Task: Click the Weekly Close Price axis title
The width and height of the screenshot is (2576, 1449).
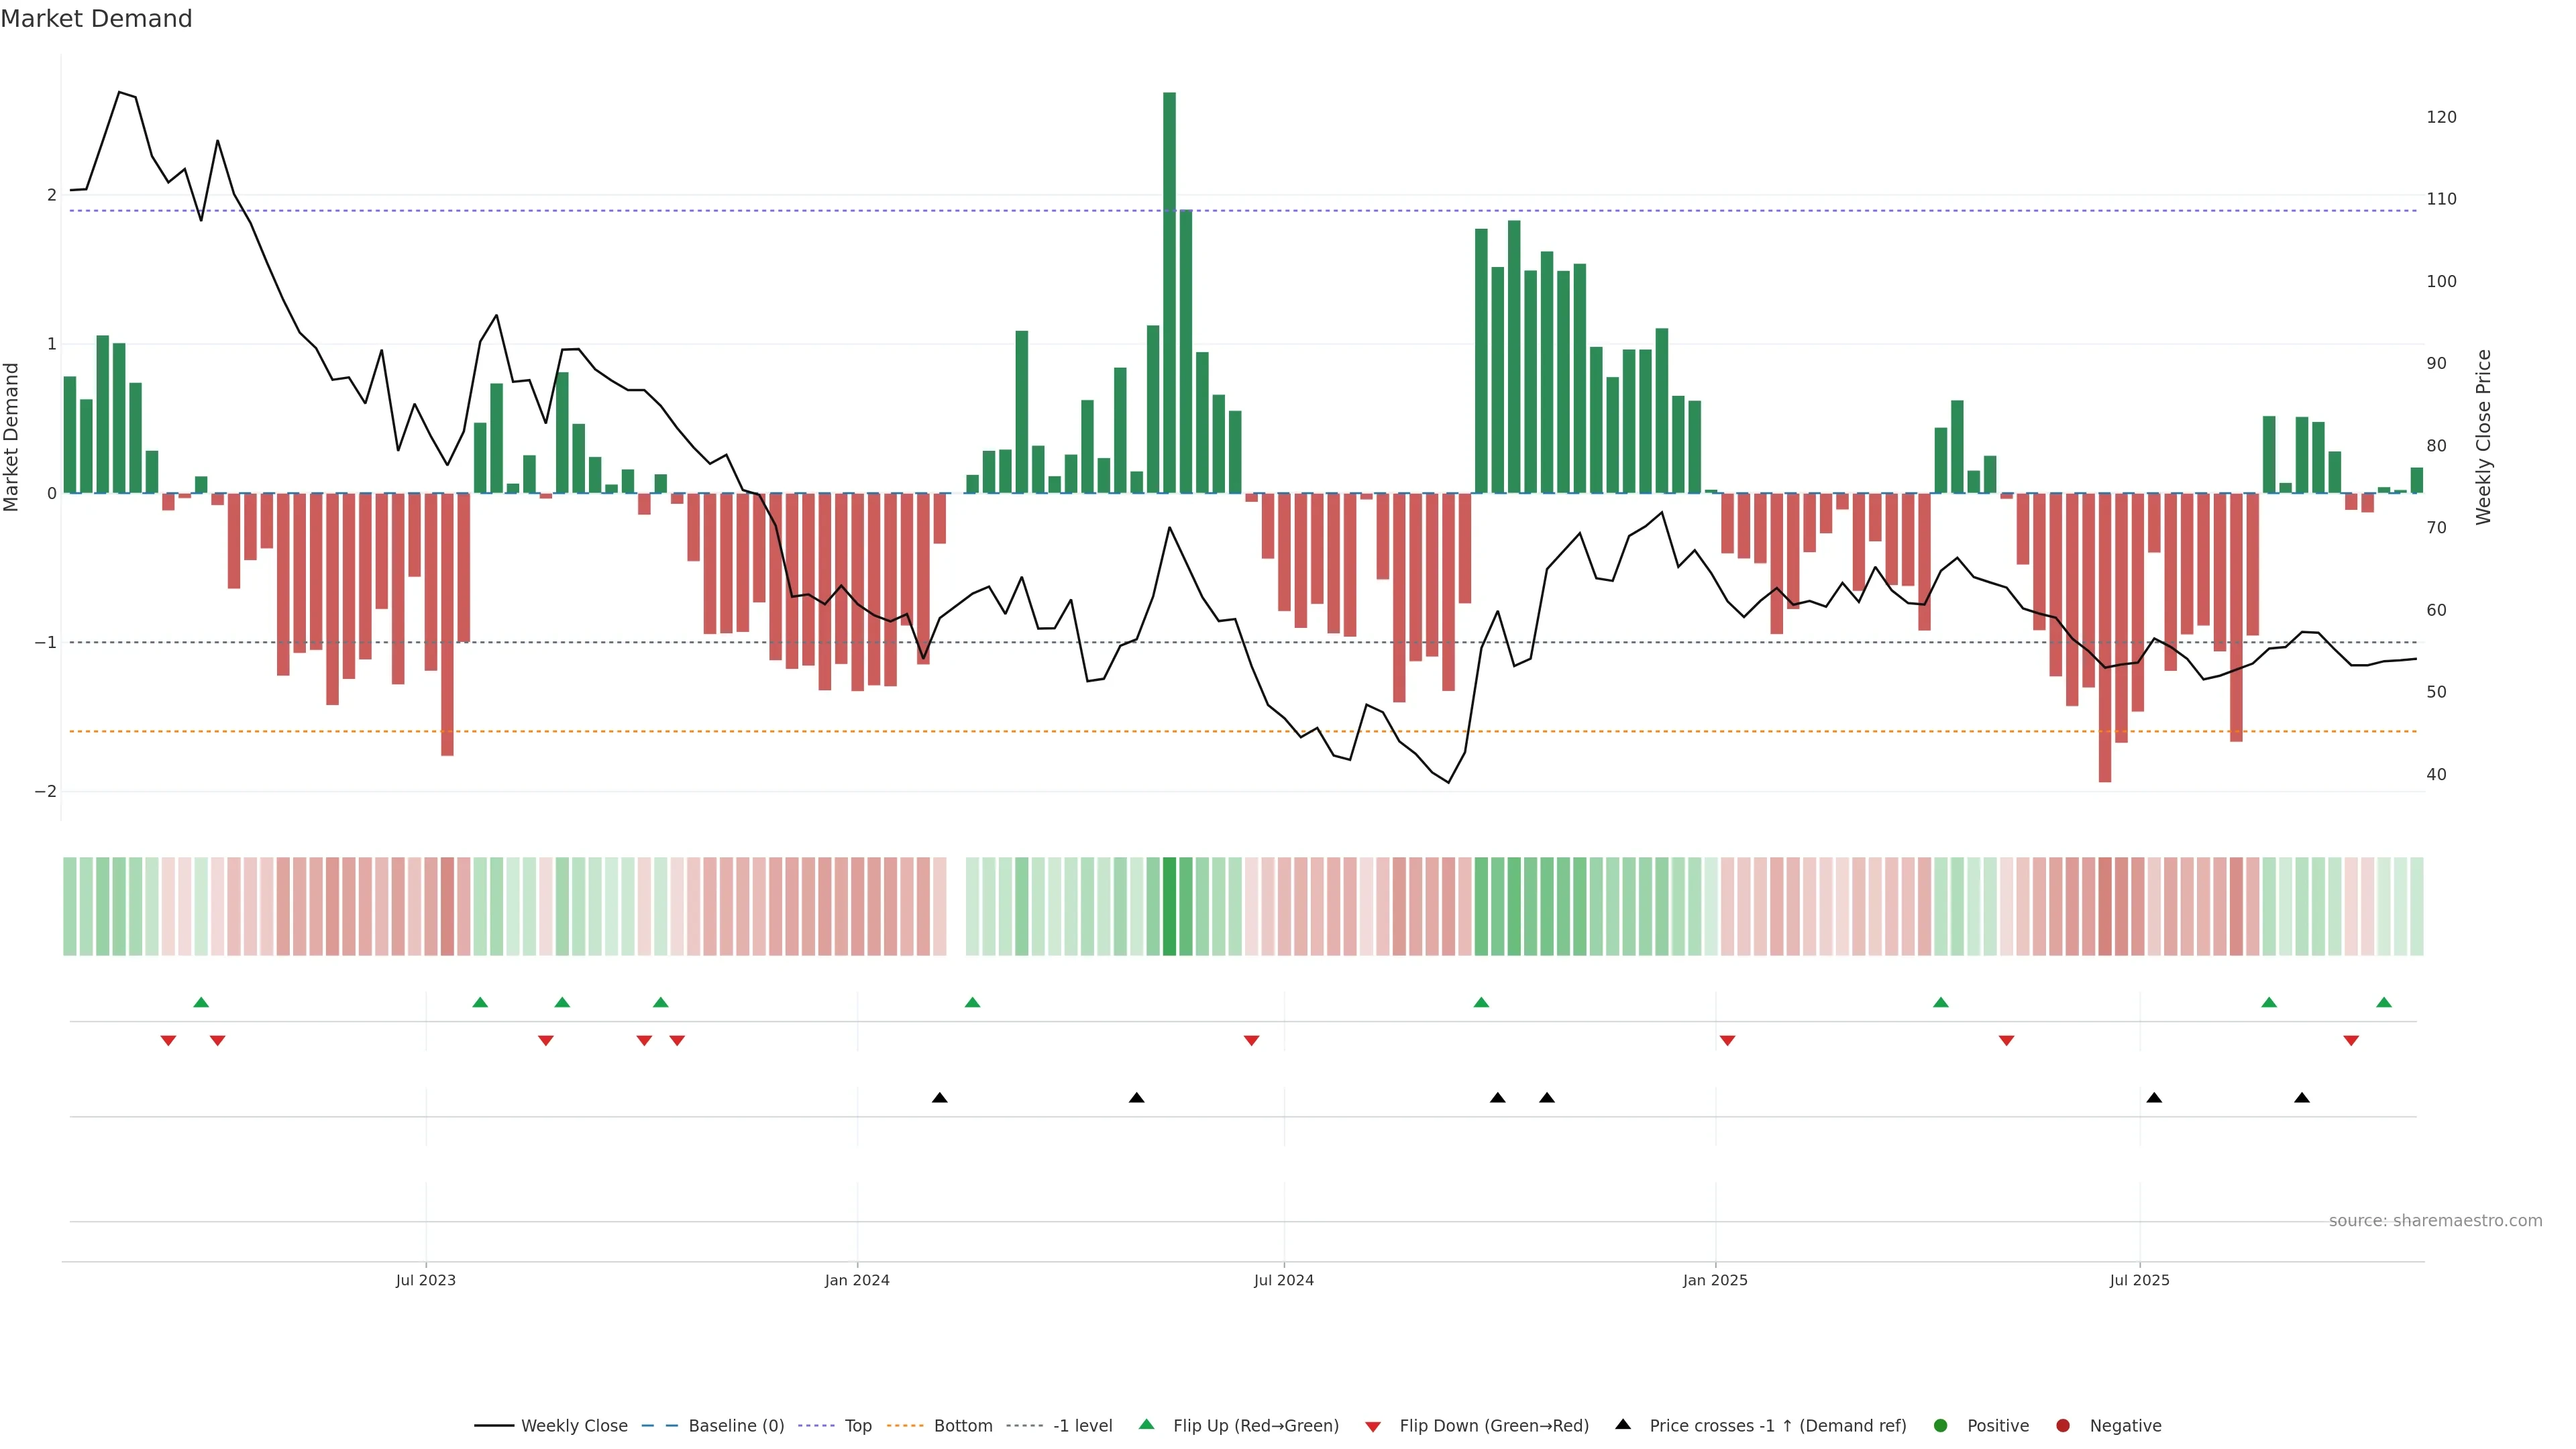Action: pyautogui.click(x=2483, y=437)
